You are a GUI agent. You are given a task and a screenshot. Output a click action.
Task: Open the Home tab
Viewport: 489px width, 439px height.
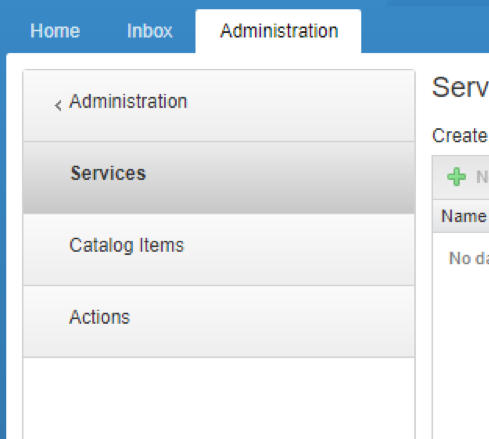point(55,31)
